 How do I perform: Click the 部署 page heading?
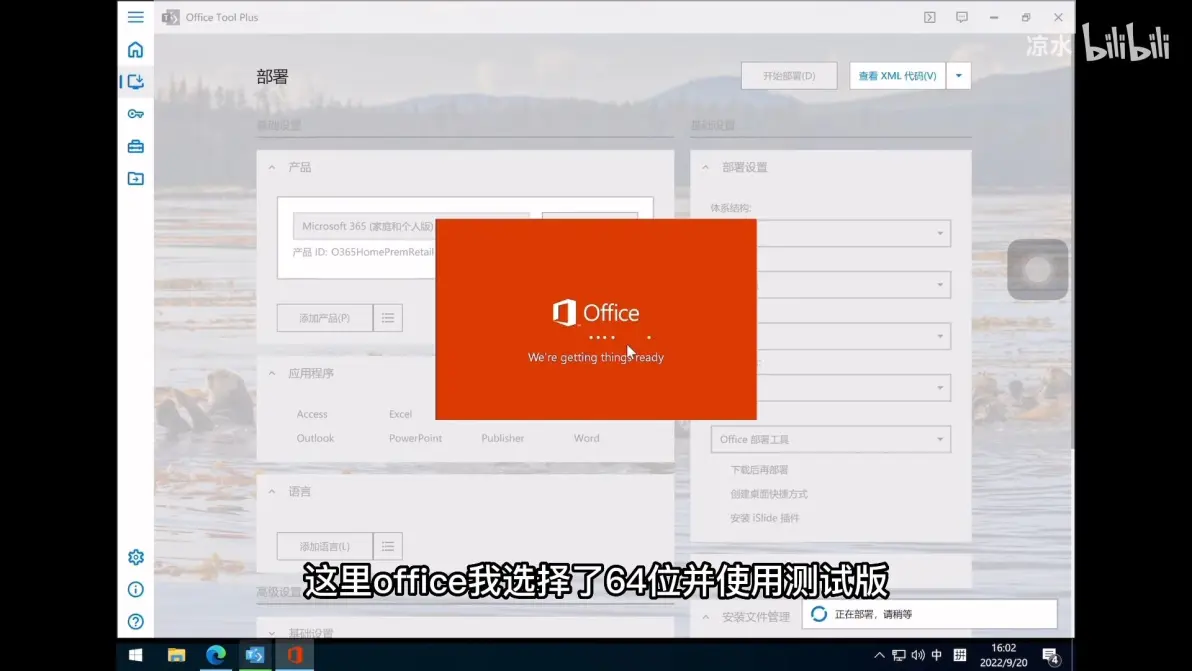[x=272, y=77]
